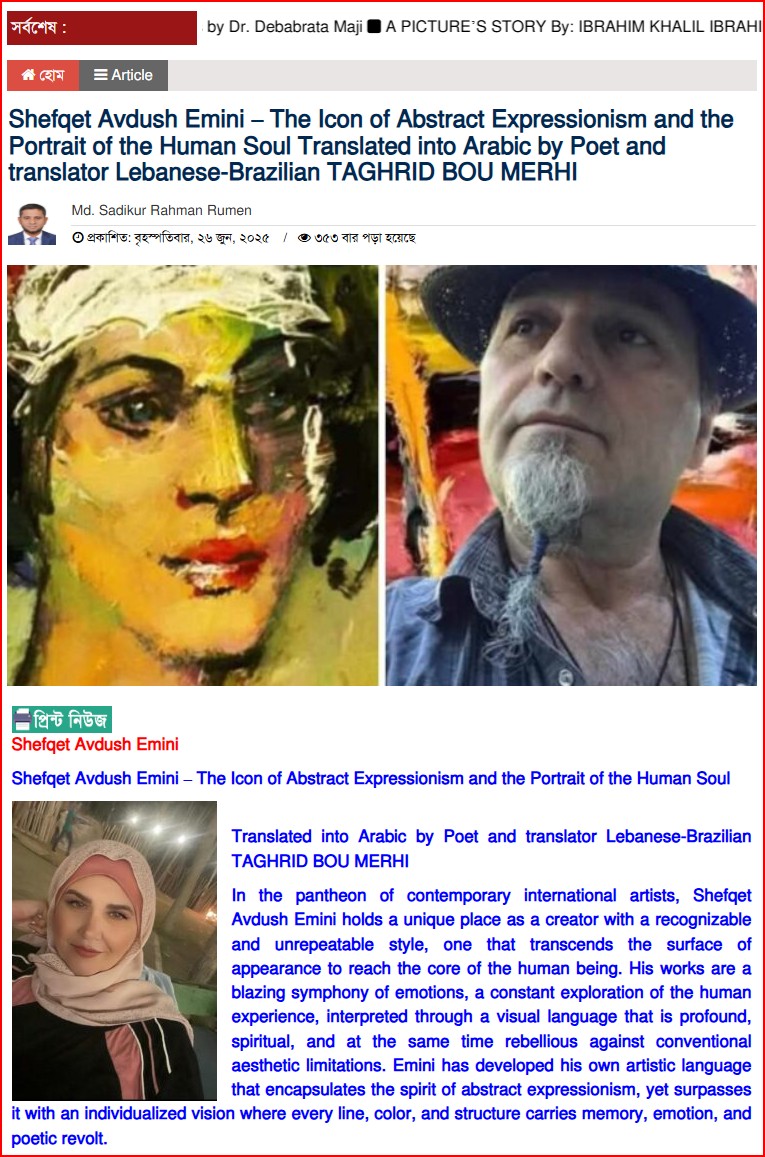Click the blue Icon of Abstract Expressionism subtitle

coord(370,778)
